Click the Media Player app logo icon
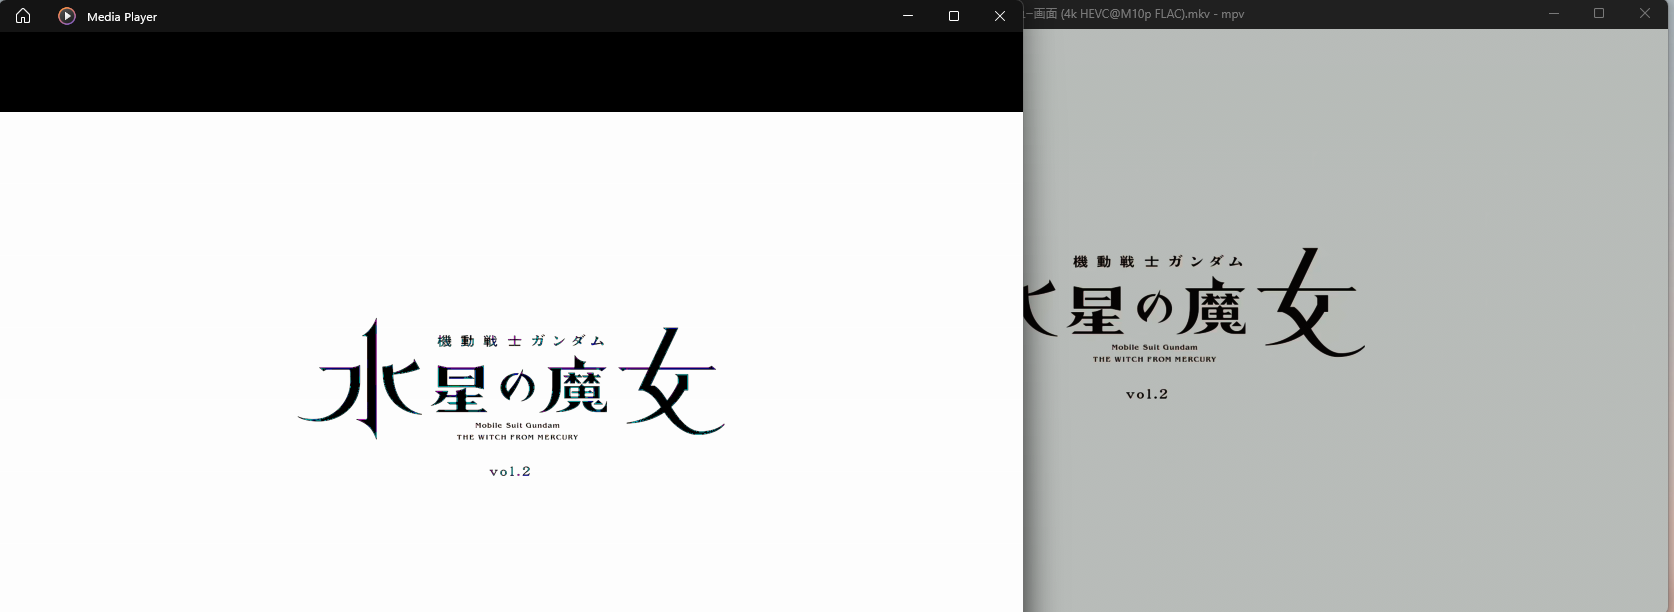This screenshot has width=1674, height=612. 67,16
